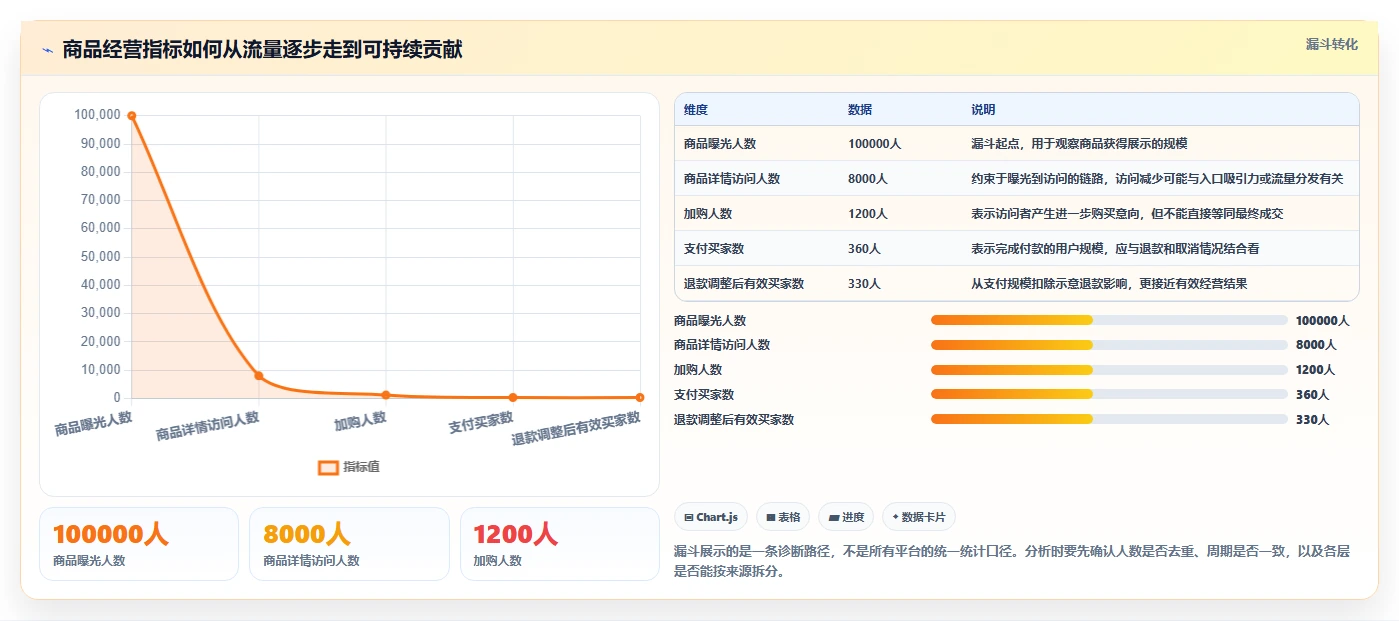1399x621 pixels.
Task: Click the last chart point above 退款调整后有效买家数
Action: [x=640, y=397]
